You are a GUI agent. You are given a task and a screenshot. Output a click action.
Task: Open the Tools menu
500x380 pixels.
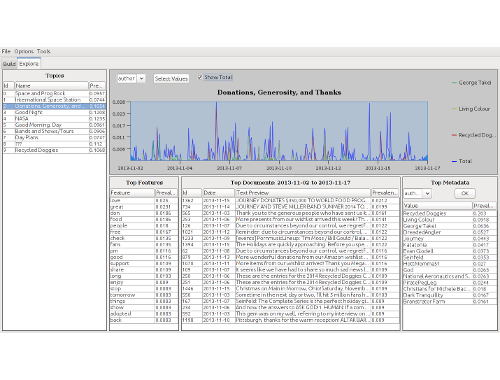[43, 51]
